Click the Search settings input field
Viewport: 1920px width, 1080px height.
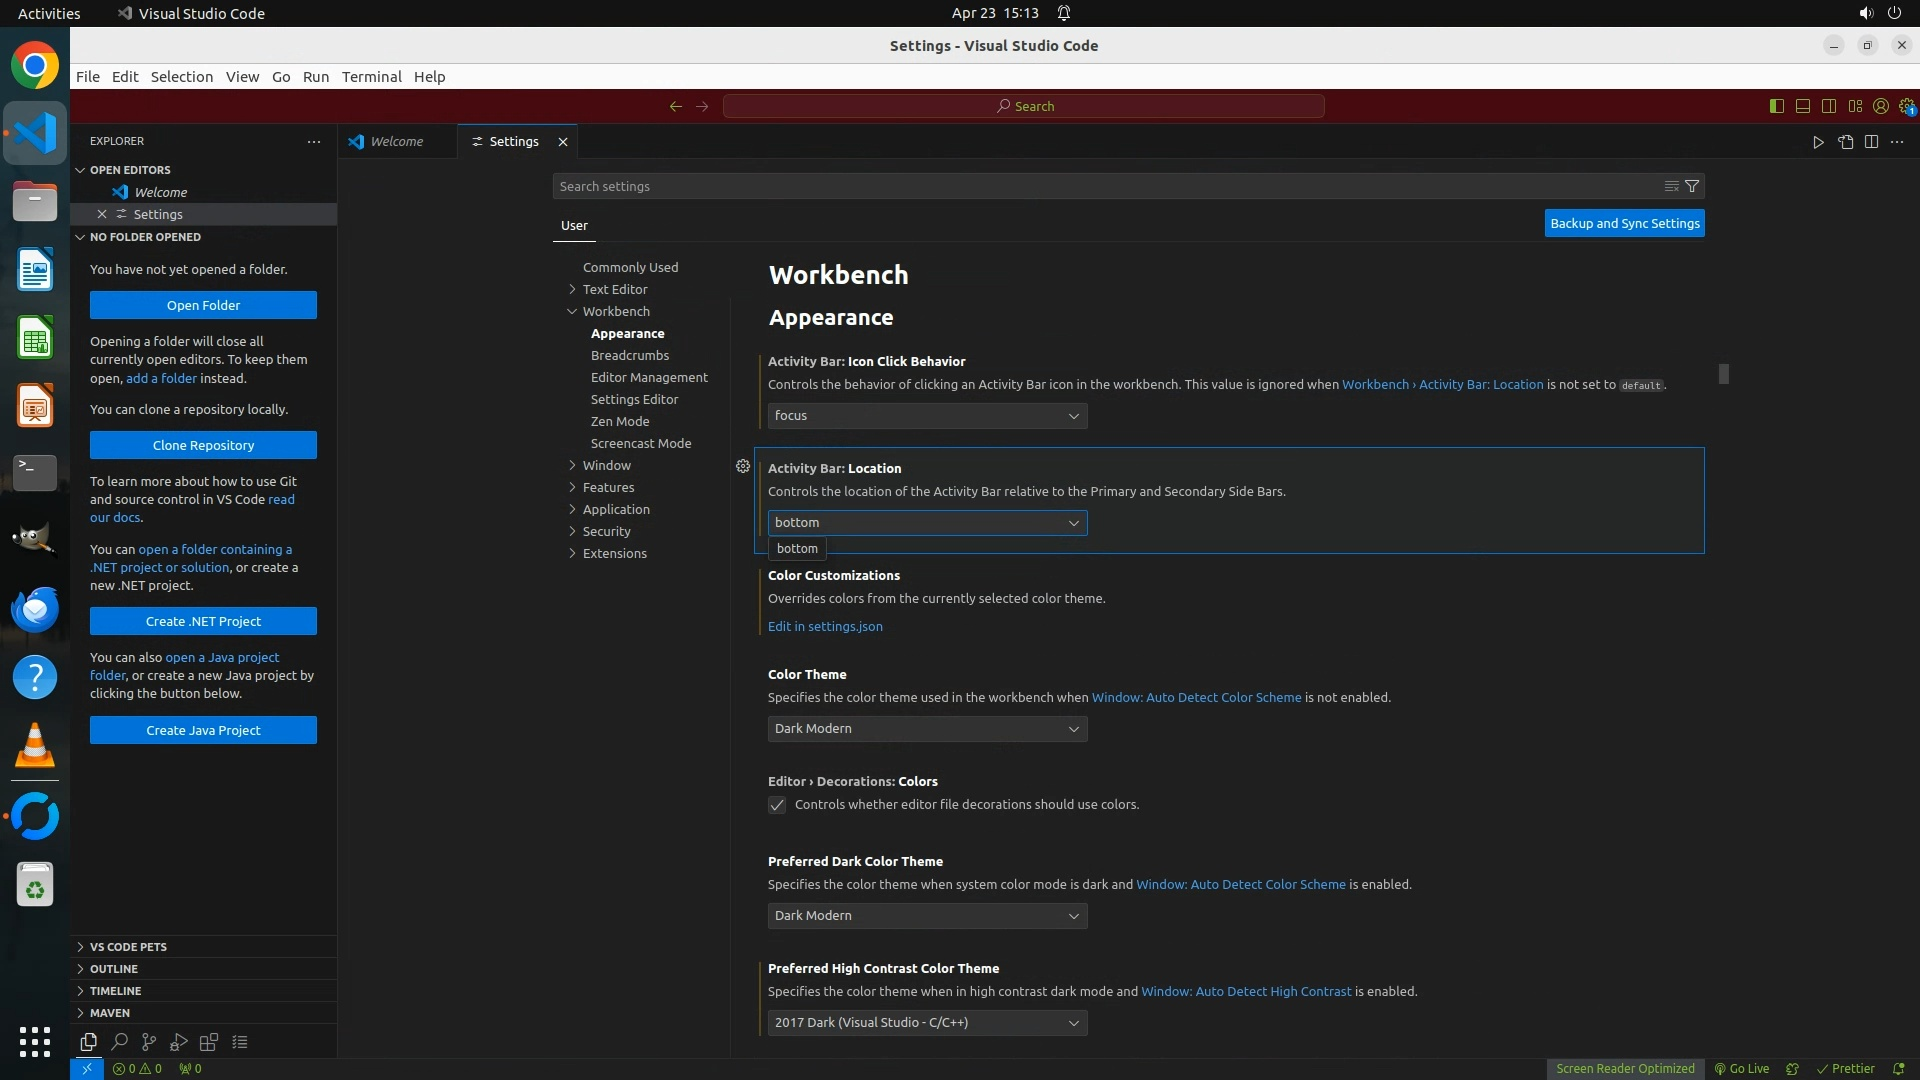click(x=1100, y=186)
